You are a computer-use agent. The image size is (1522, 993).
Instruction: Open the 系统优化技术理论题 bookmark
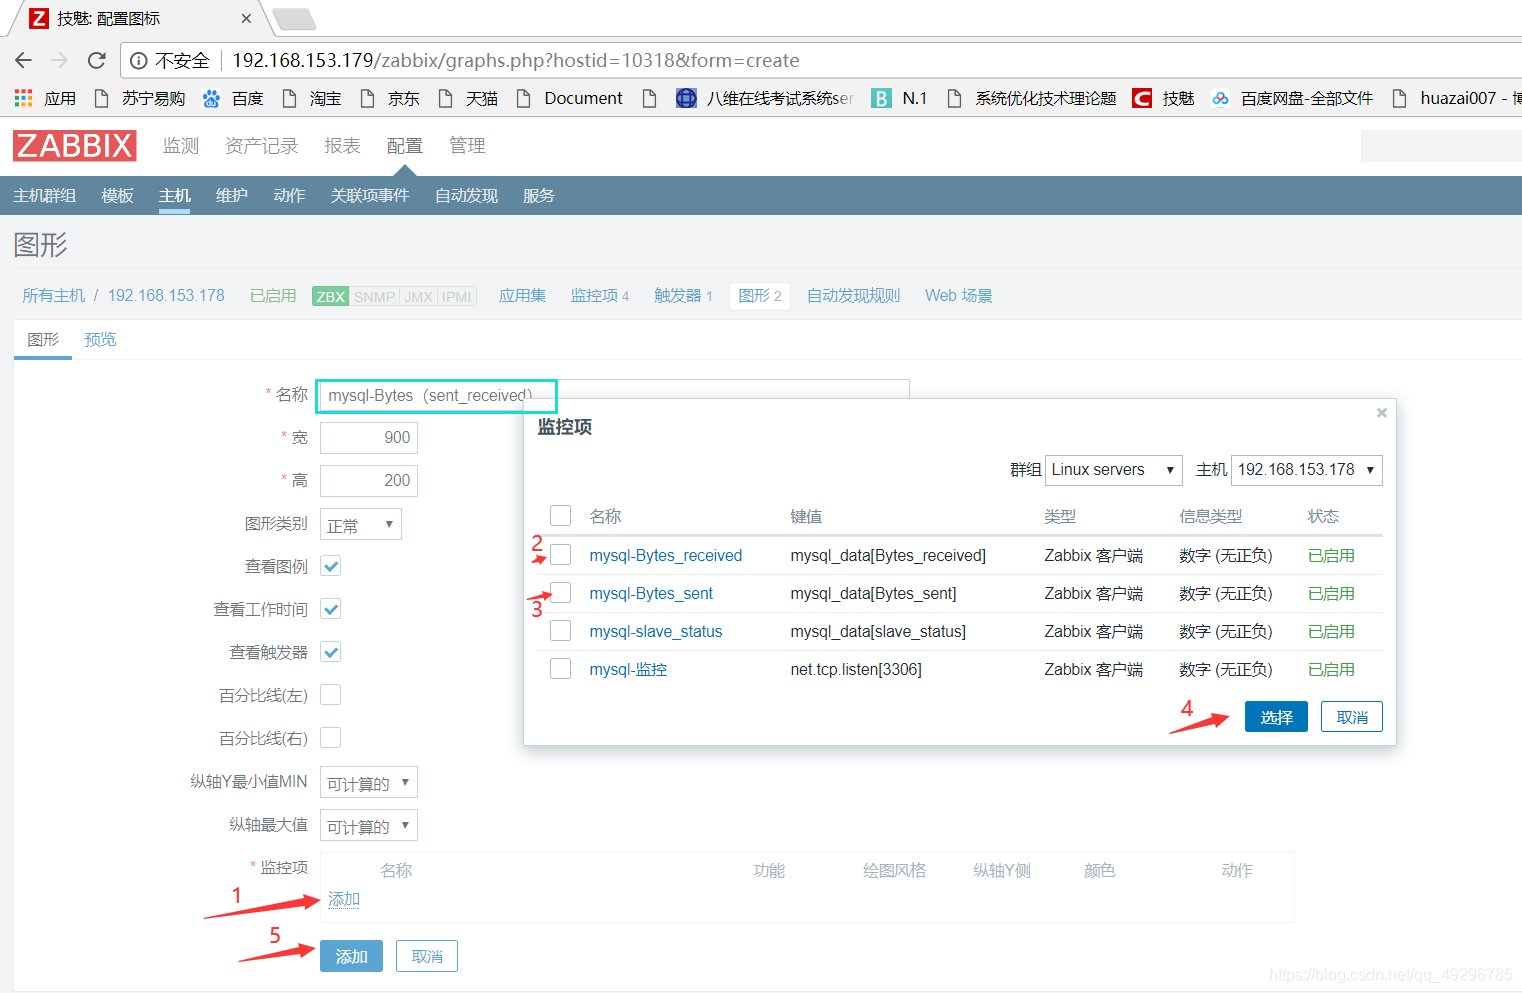(x=1031, y=98)
